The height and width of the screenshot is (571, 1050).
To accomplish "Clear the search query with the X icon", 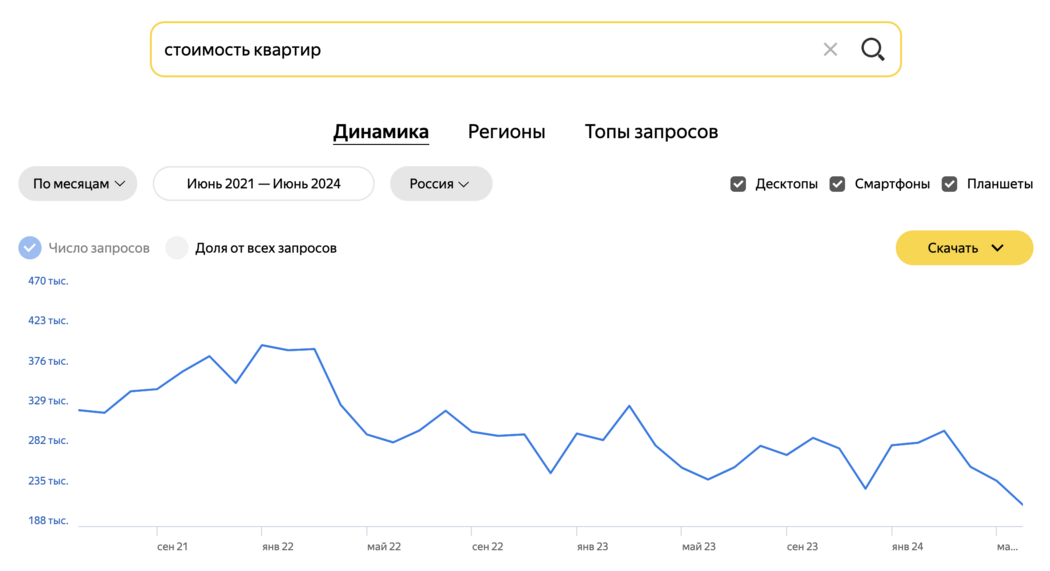I will point(830,50).
